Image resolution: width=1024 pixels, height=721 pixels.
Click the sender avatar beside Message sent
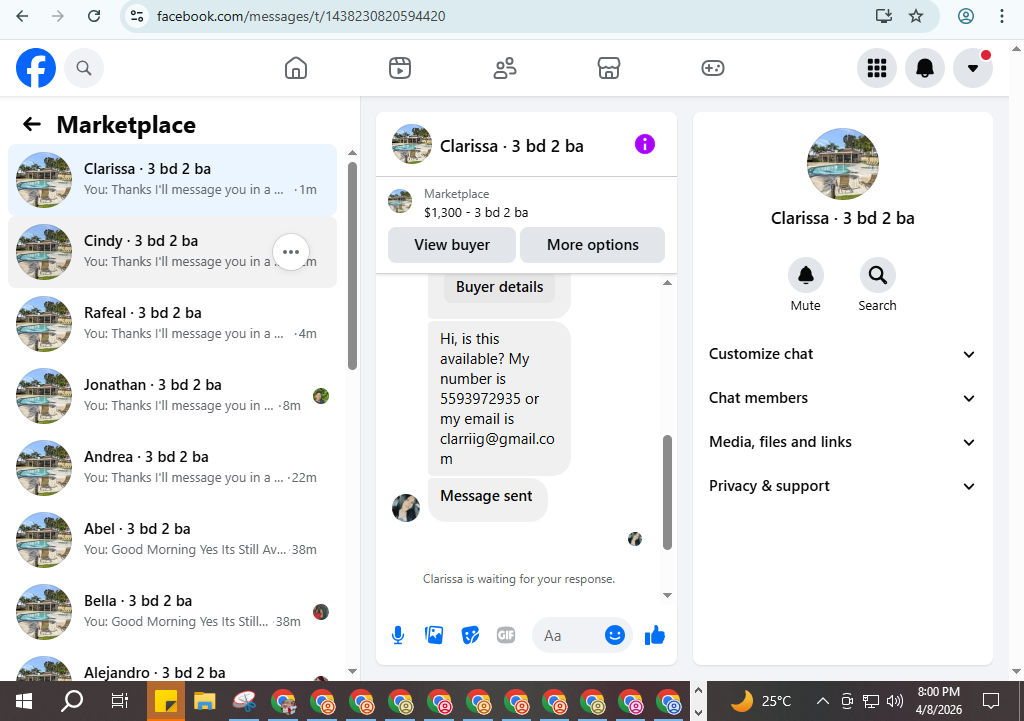406,508
